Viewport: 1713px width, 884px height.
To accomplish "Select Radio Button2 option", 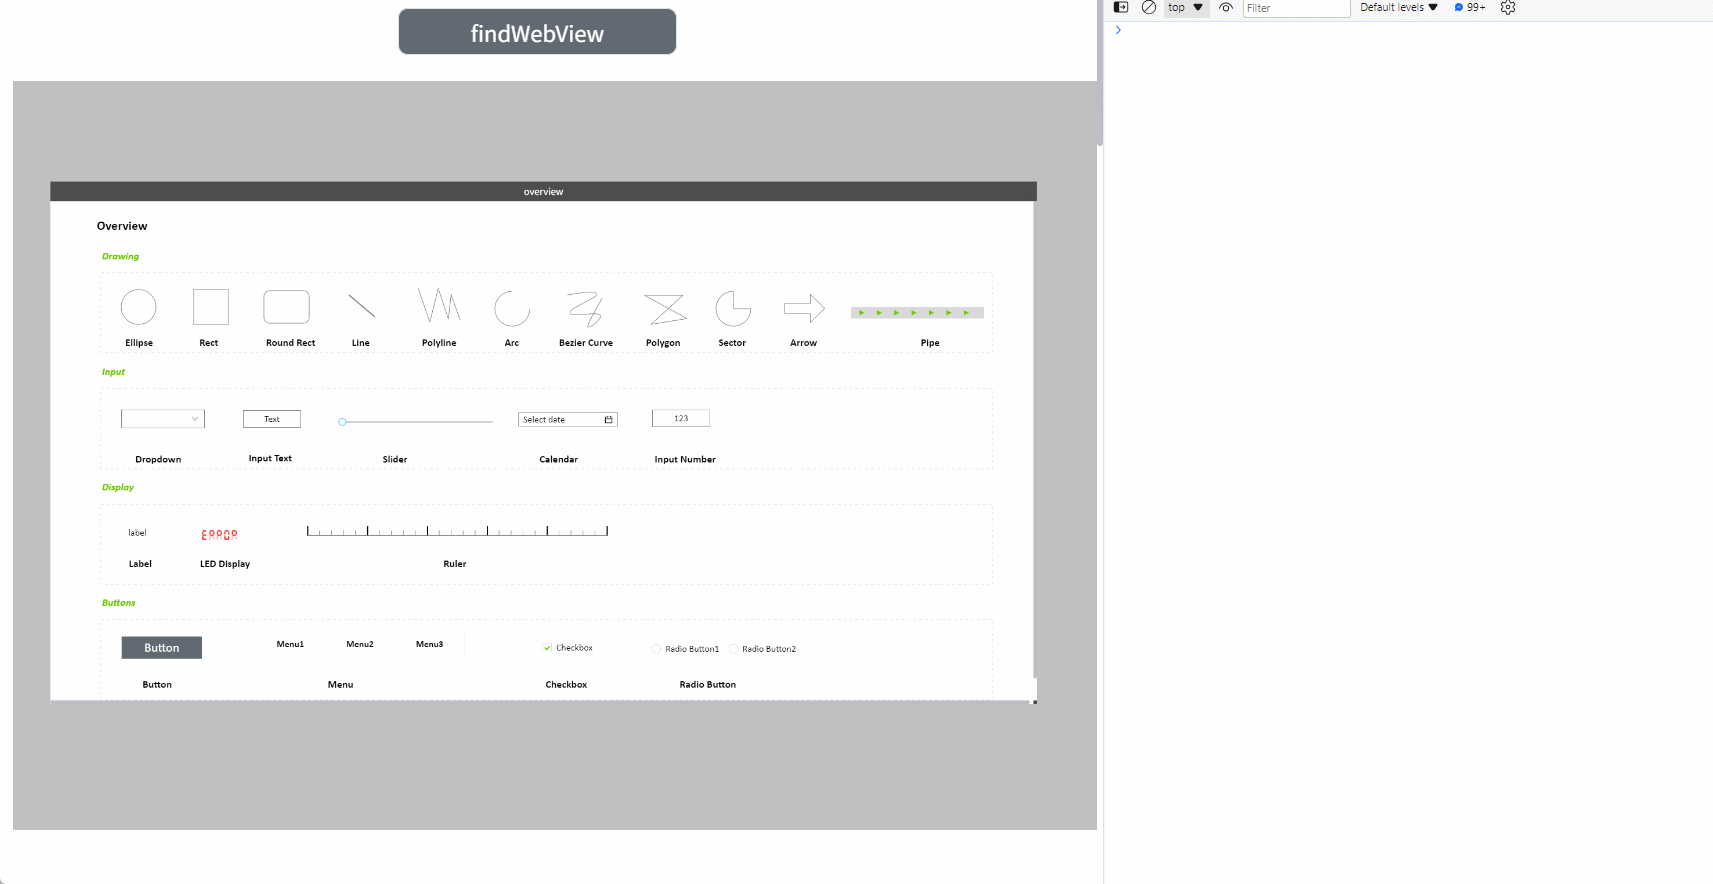I will click(734, 649).
